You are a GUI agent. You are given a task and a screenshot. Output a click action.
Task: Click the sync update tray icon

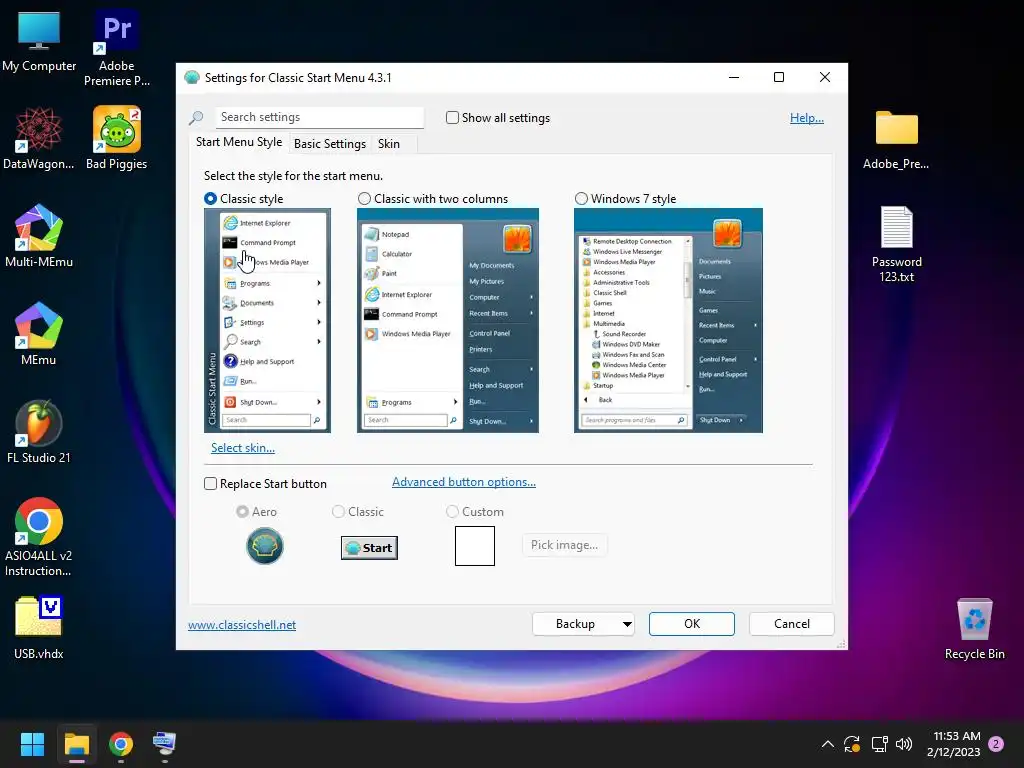pyautogui.click(x=852, y=744)
